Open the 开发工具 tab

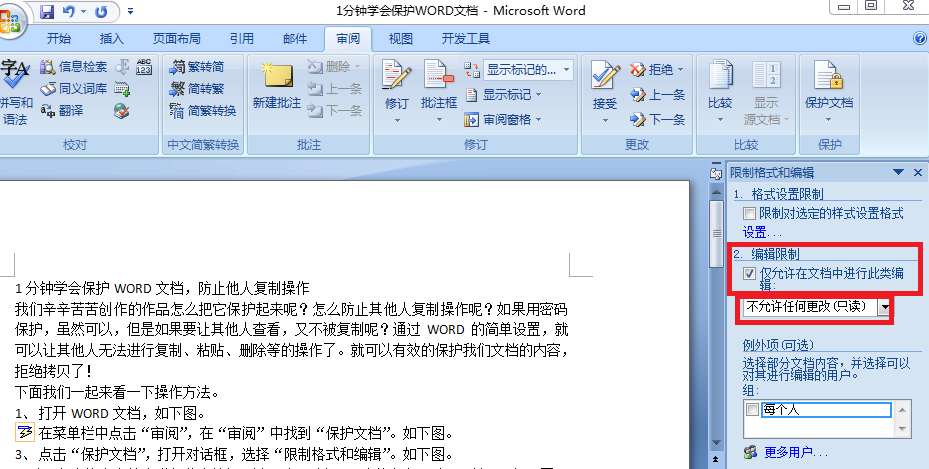466,39
